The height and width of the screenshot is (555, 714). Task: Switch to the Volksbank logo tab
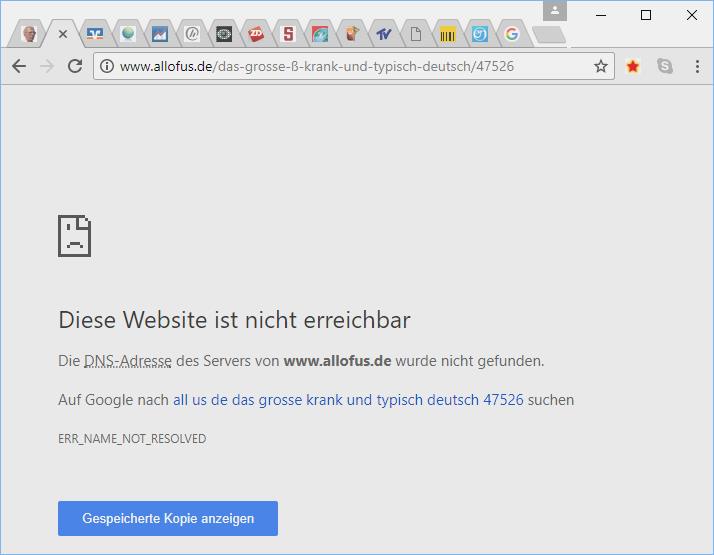[x=95, y=34]
